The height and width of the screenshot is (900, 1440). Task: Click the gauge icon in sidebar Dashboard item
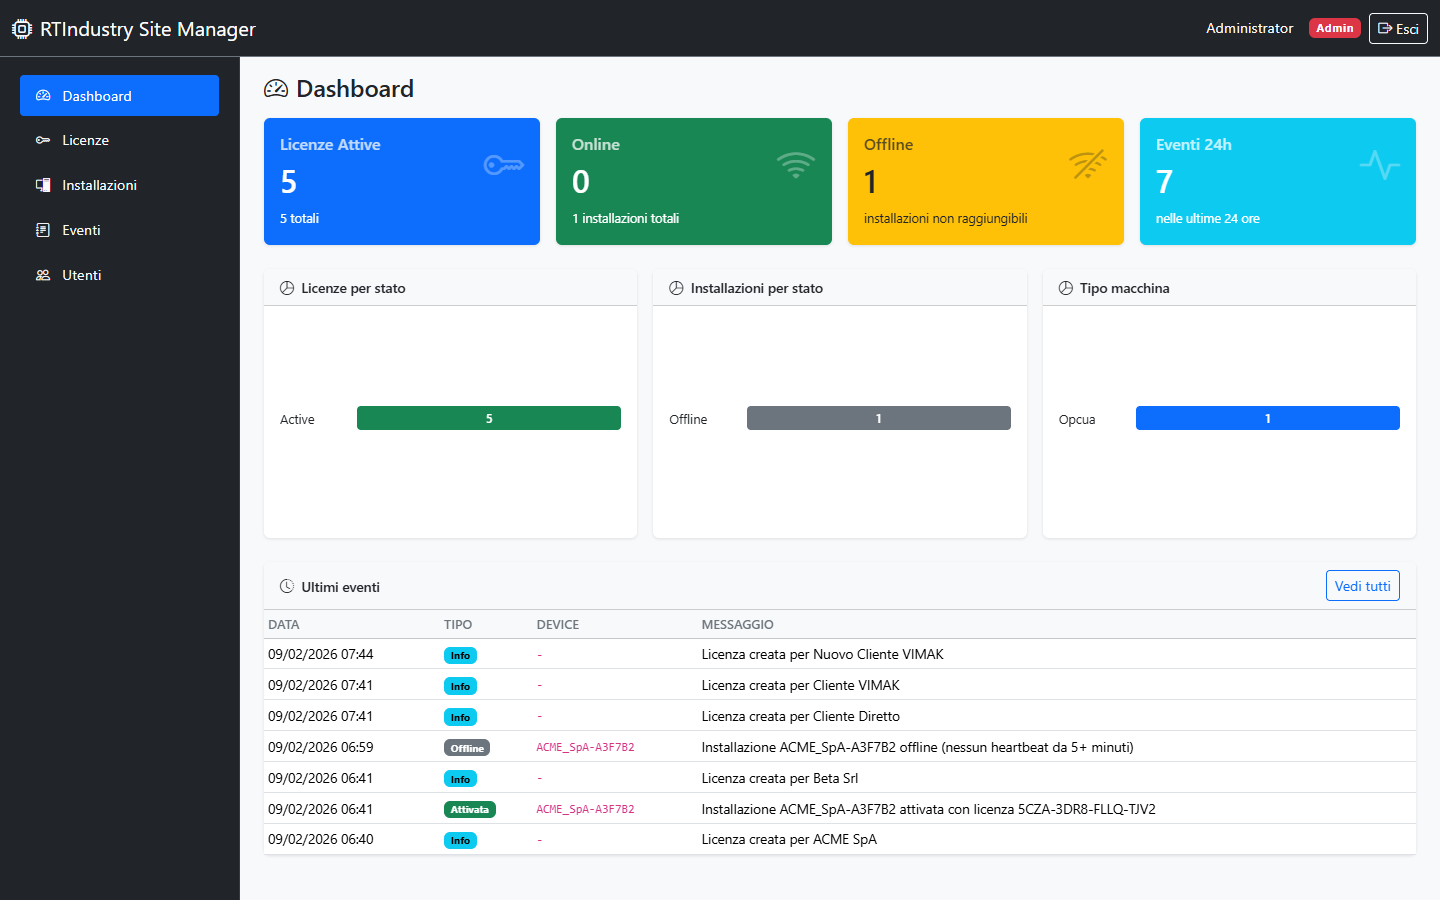coord(43,96)
